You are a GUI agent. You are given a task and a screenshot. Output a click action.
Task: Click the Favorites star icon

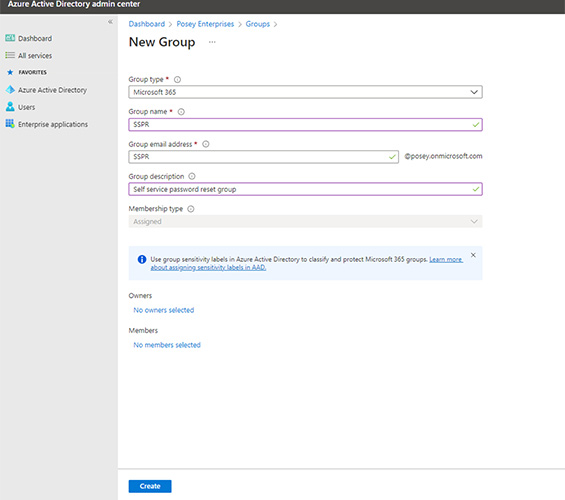click(x=10, y=72)
